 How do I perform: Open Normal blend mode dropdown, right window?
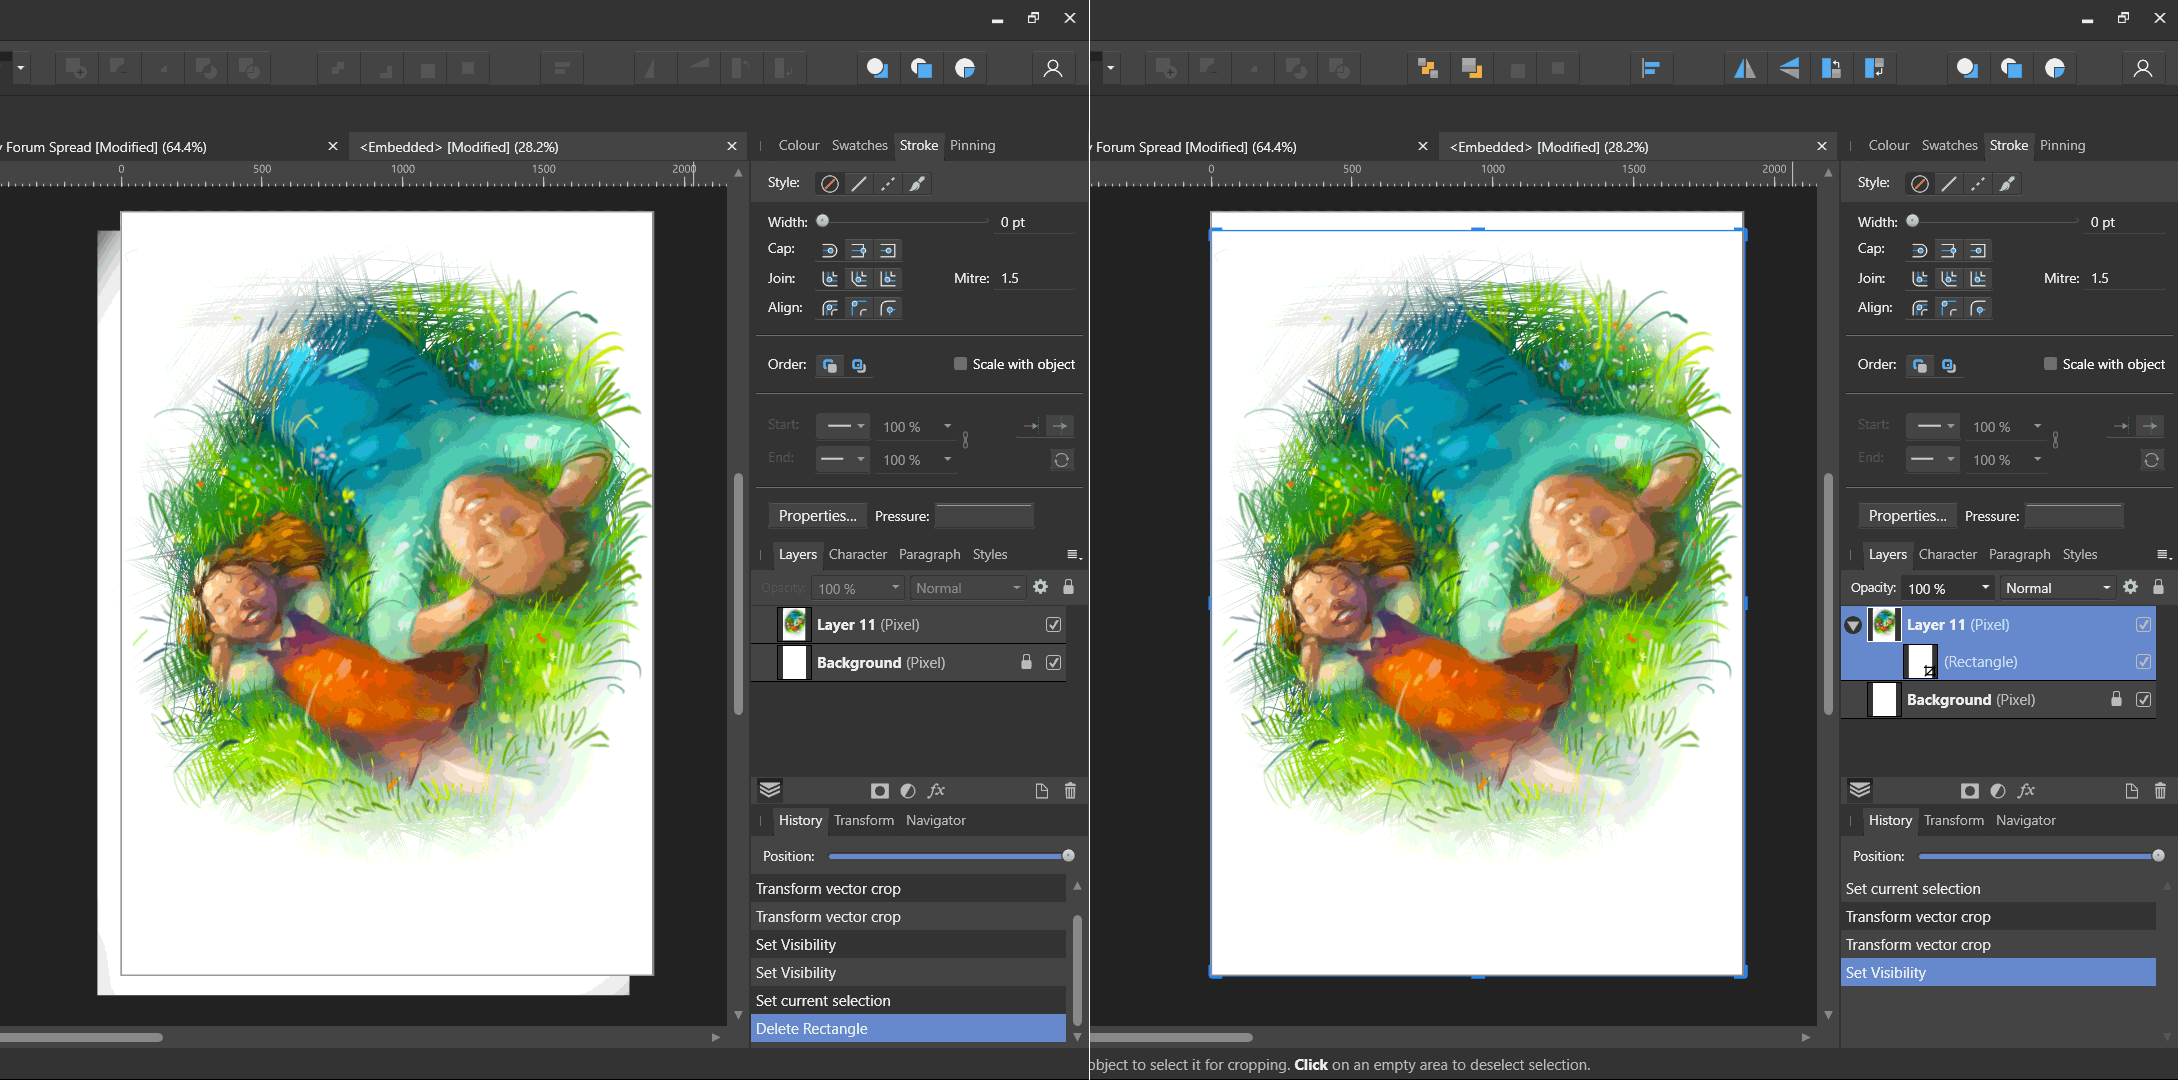click(2058, 588)
